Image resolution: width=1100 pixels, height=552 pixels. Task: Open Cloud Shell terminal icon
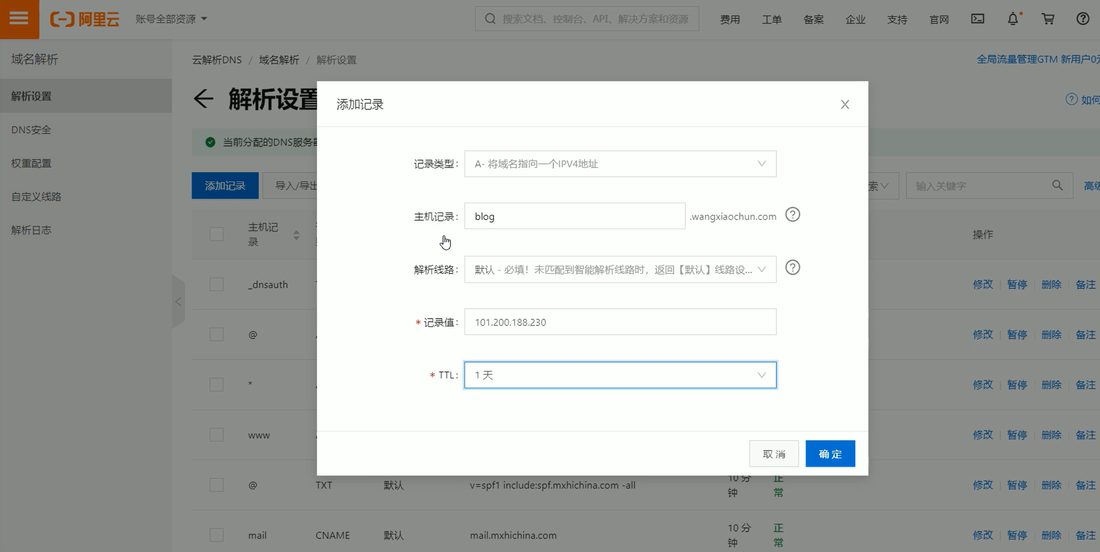(977, 19)
